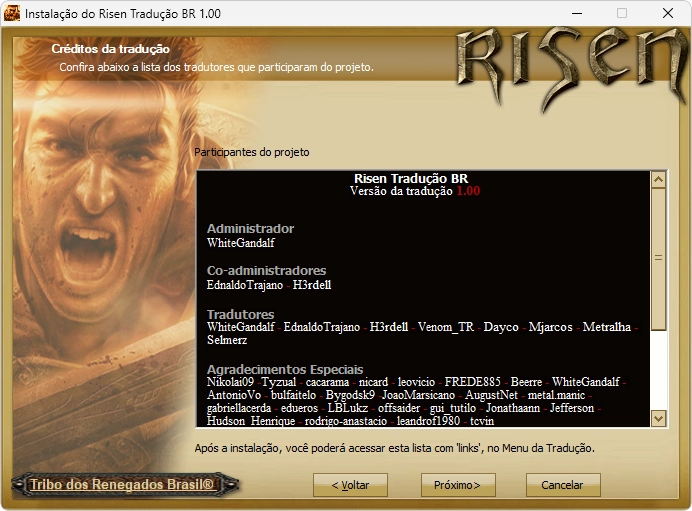692x511 pixels.
Task: Click the credits list scroll up arrow
Action: [x=658, y=180]
